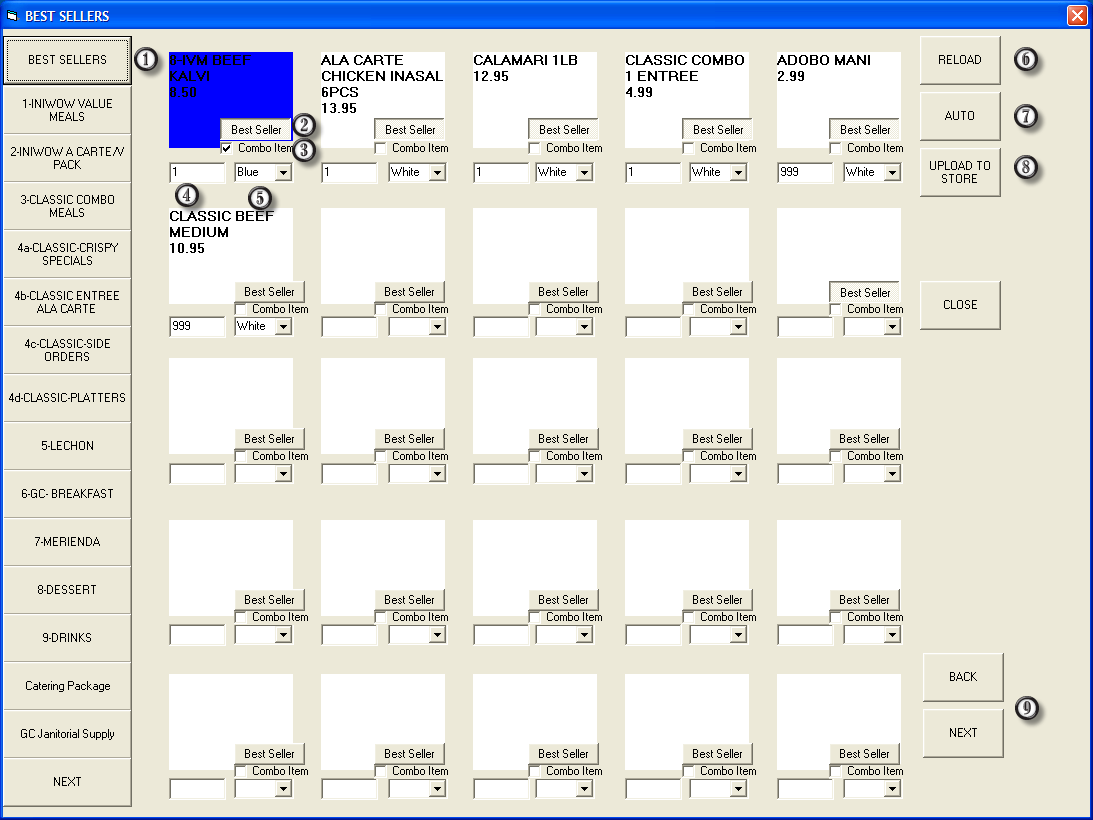The width and height of the screenshot is (1093, 820).
Task: Check Combo Item for ADOBO MANI
Action: [835, 149]
